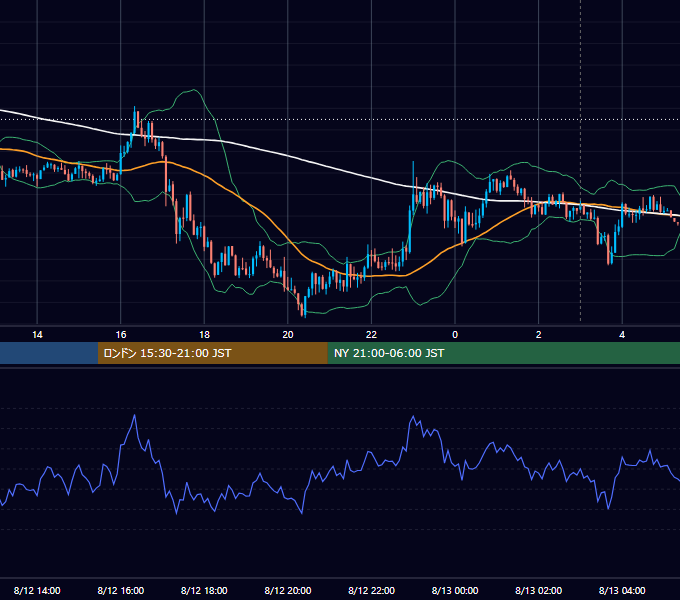
Task: Click hour label 14 on the price chart axis
Action: [37, 335]
